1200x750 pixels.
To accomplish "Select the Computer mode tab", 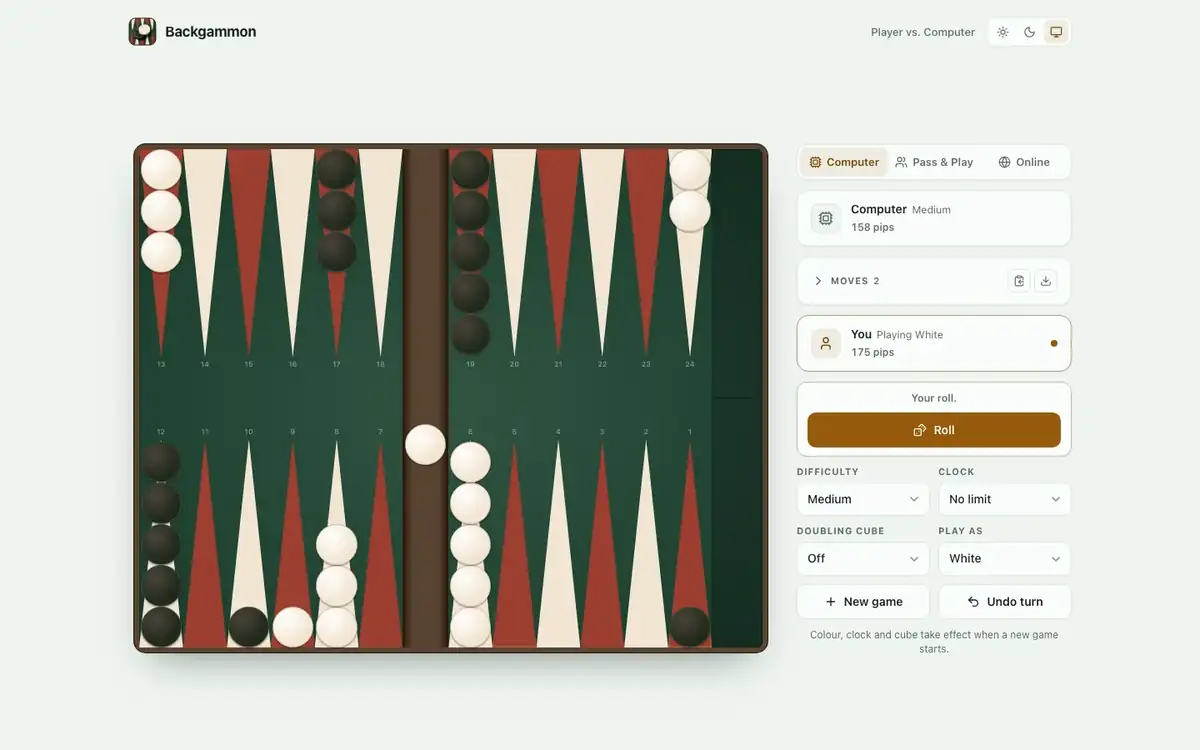I will click(x=844, y=162).
